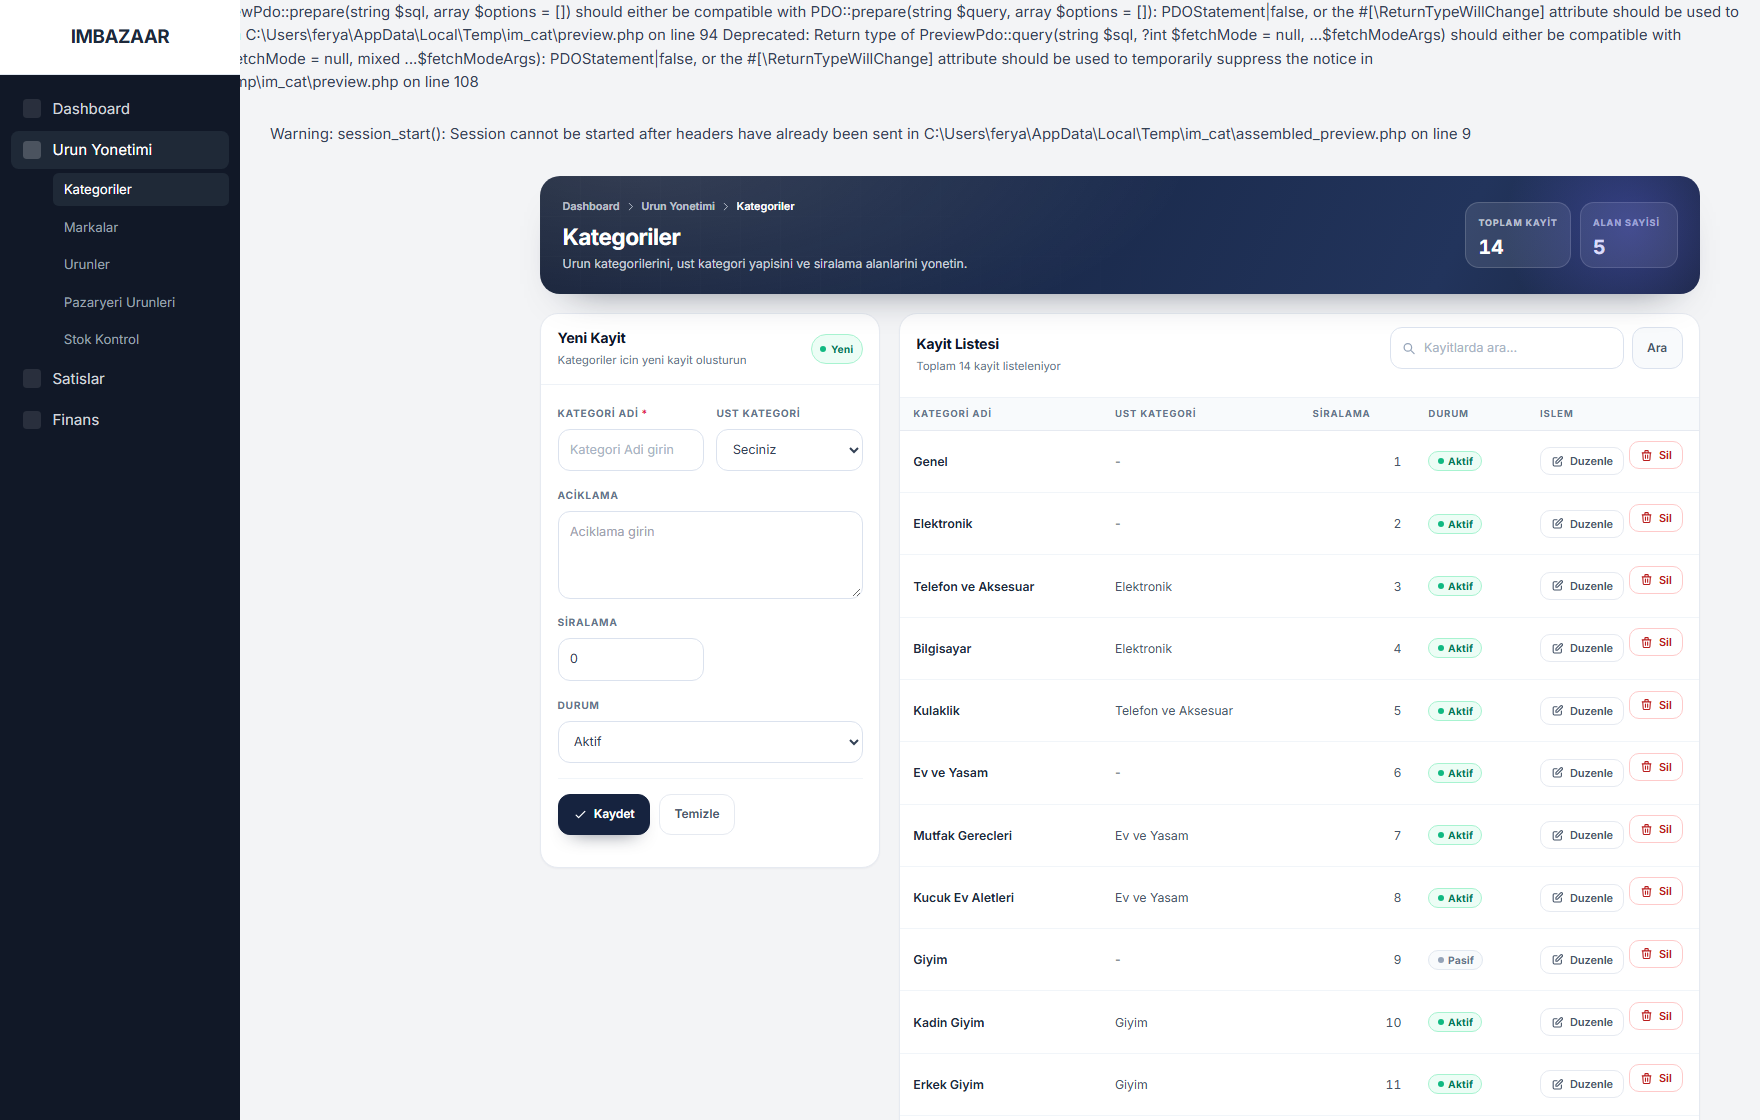Click the Temizle button
1760x1120 pixels.
coord(697,814)
